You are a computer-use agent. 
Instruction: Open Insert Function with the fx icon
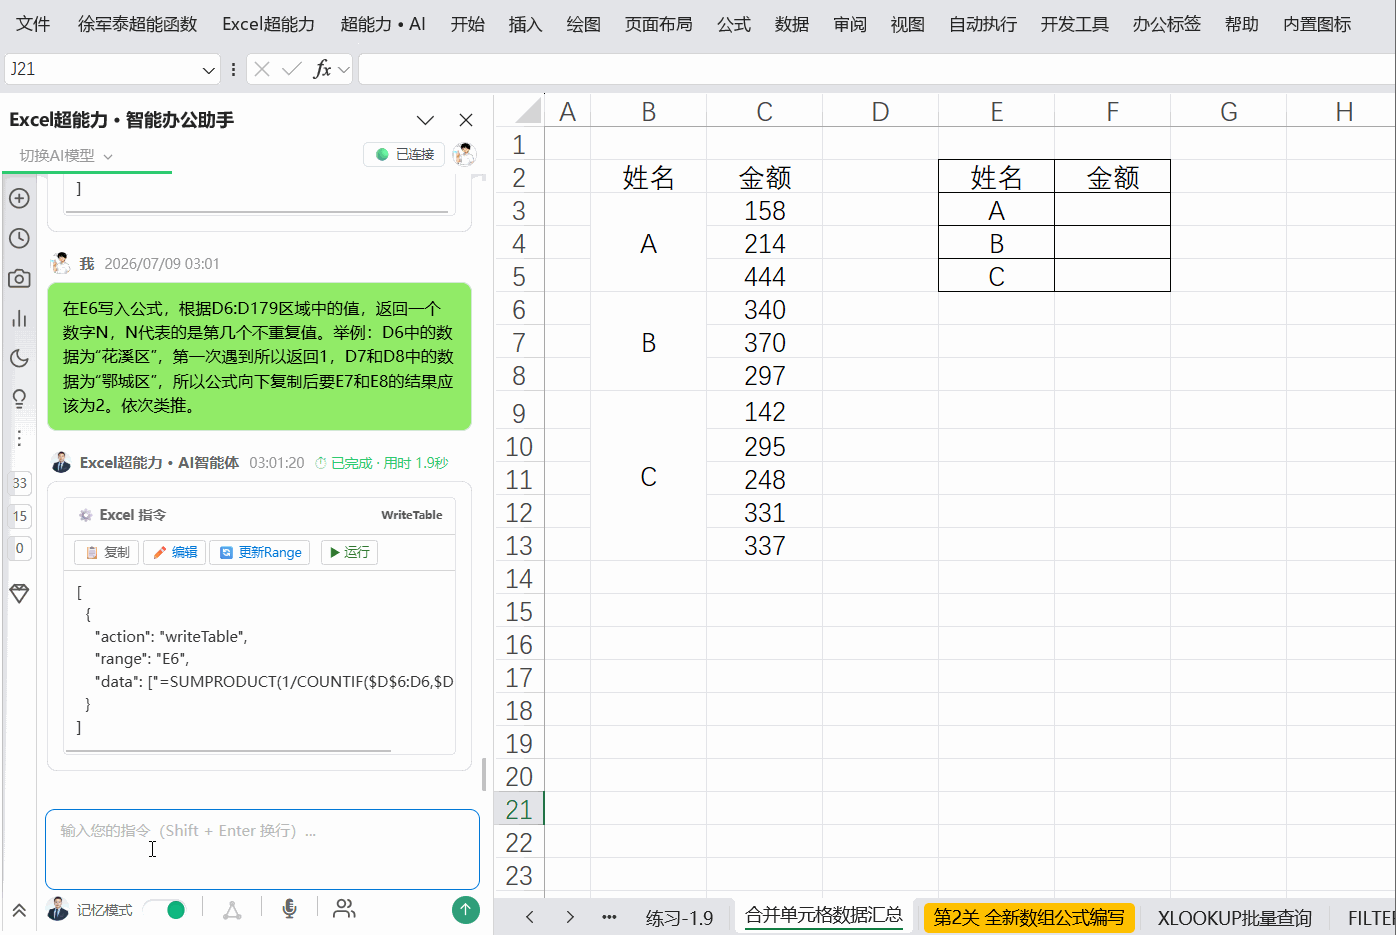pos(322,69)
